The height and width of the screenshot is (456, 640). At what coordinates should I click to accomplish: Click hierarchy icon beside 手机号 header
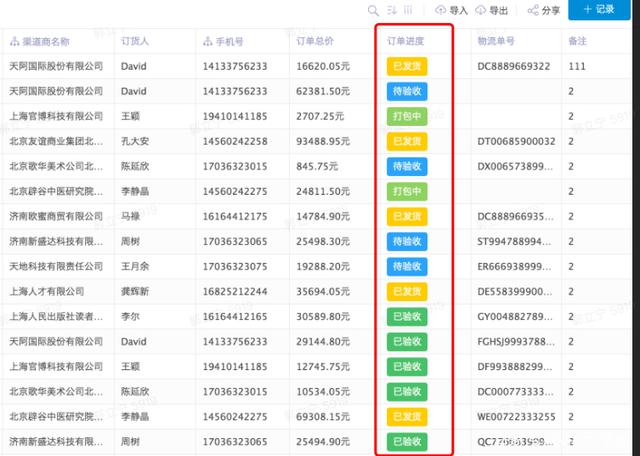[208, 42]
